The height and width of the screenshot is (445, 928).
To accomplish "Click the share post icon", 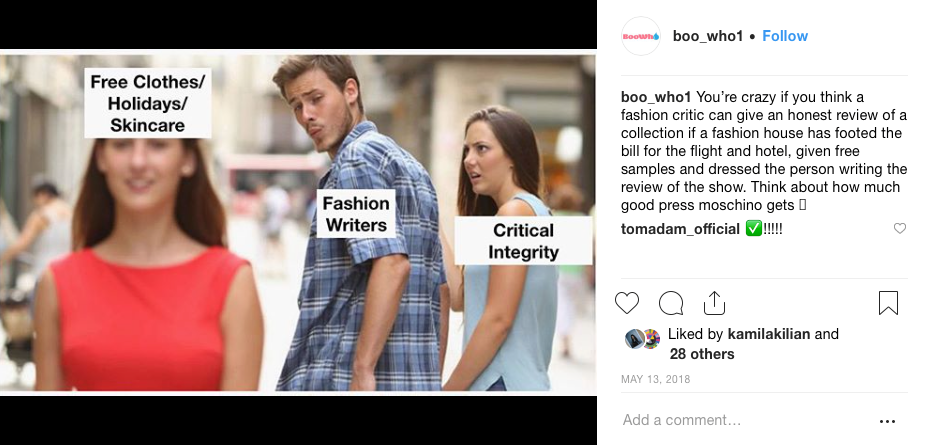I will pos(714,302).
